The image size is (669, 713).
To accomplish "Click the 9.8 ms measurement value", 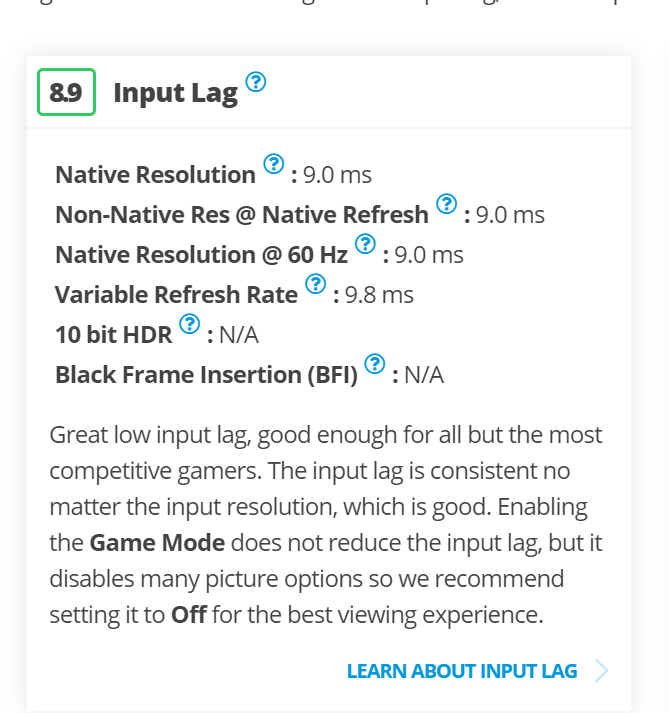I will [x=379, y=295].
